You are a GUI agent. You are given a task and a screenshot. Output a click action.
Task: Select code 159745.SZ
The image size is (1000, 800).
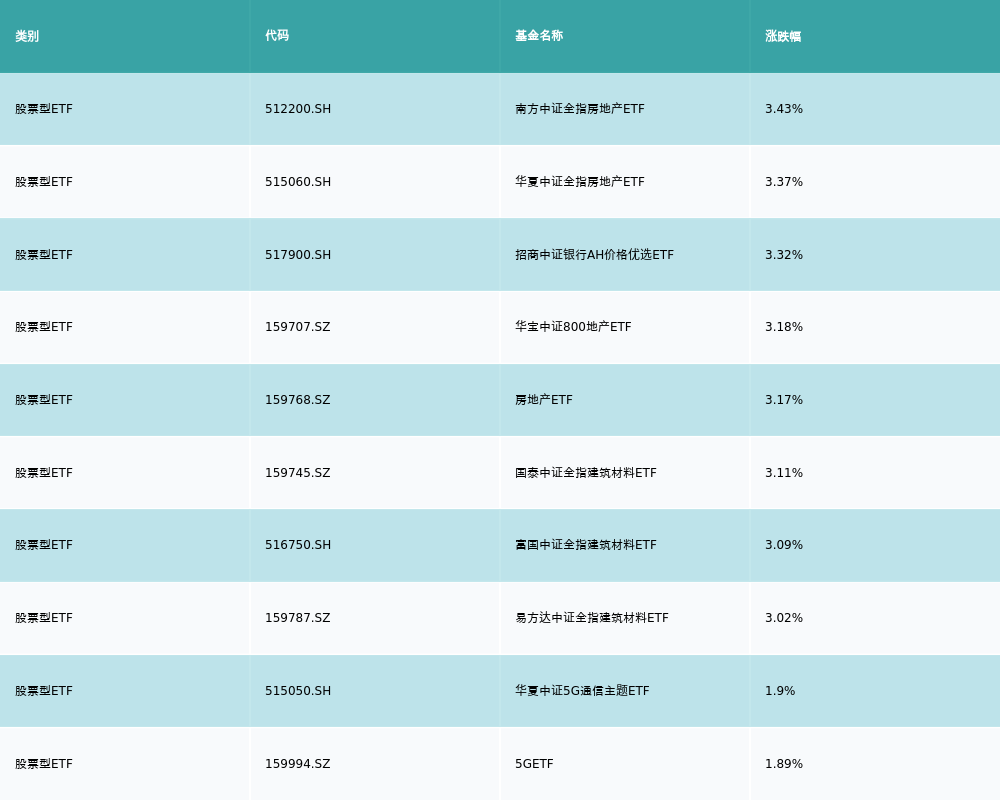(298, 473)
